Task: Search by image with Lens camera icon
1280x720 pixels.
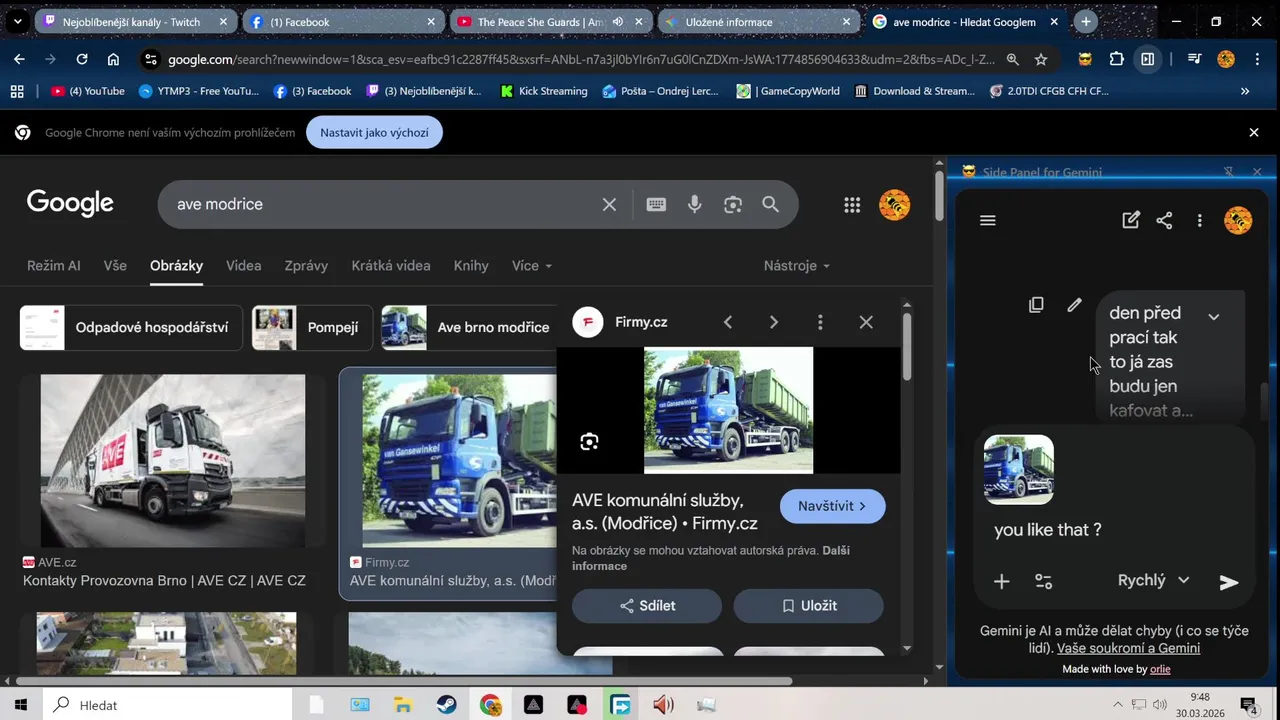Action: 733,204
